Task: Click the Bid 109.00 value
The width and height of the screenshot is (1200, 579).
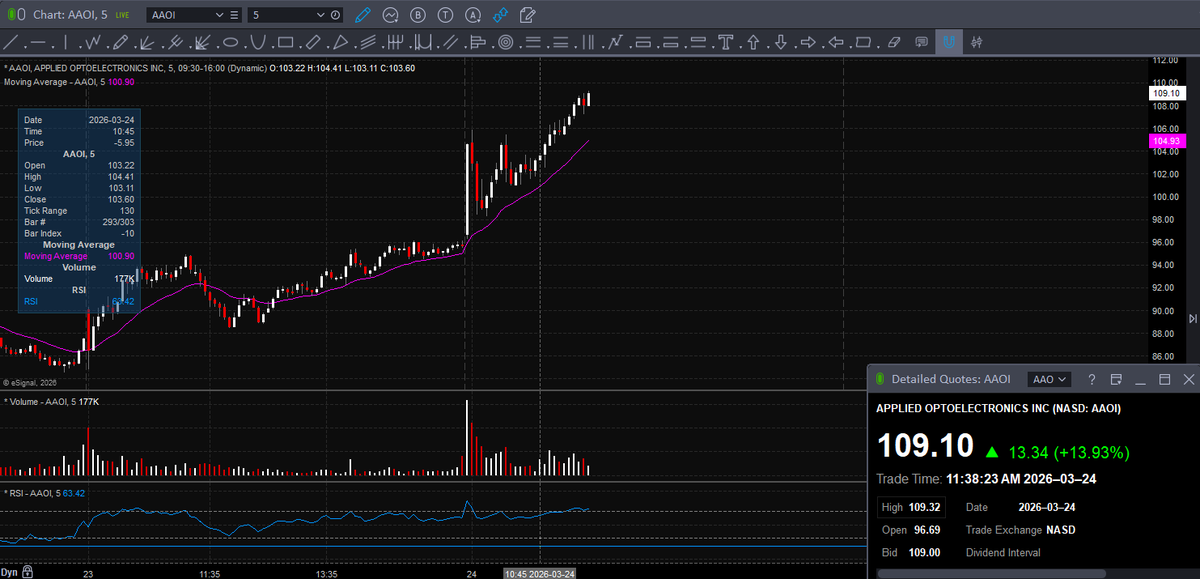Action: pos(925,553)
